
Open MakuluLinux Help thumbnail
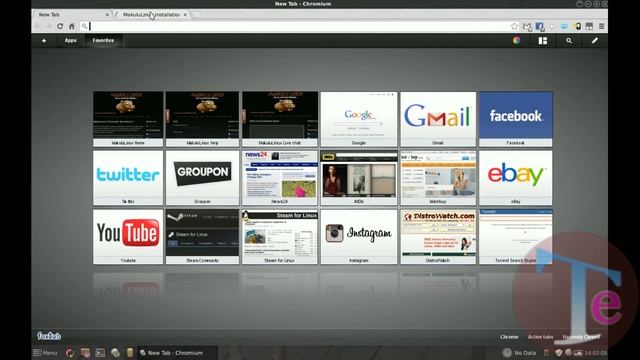(202, 119)
